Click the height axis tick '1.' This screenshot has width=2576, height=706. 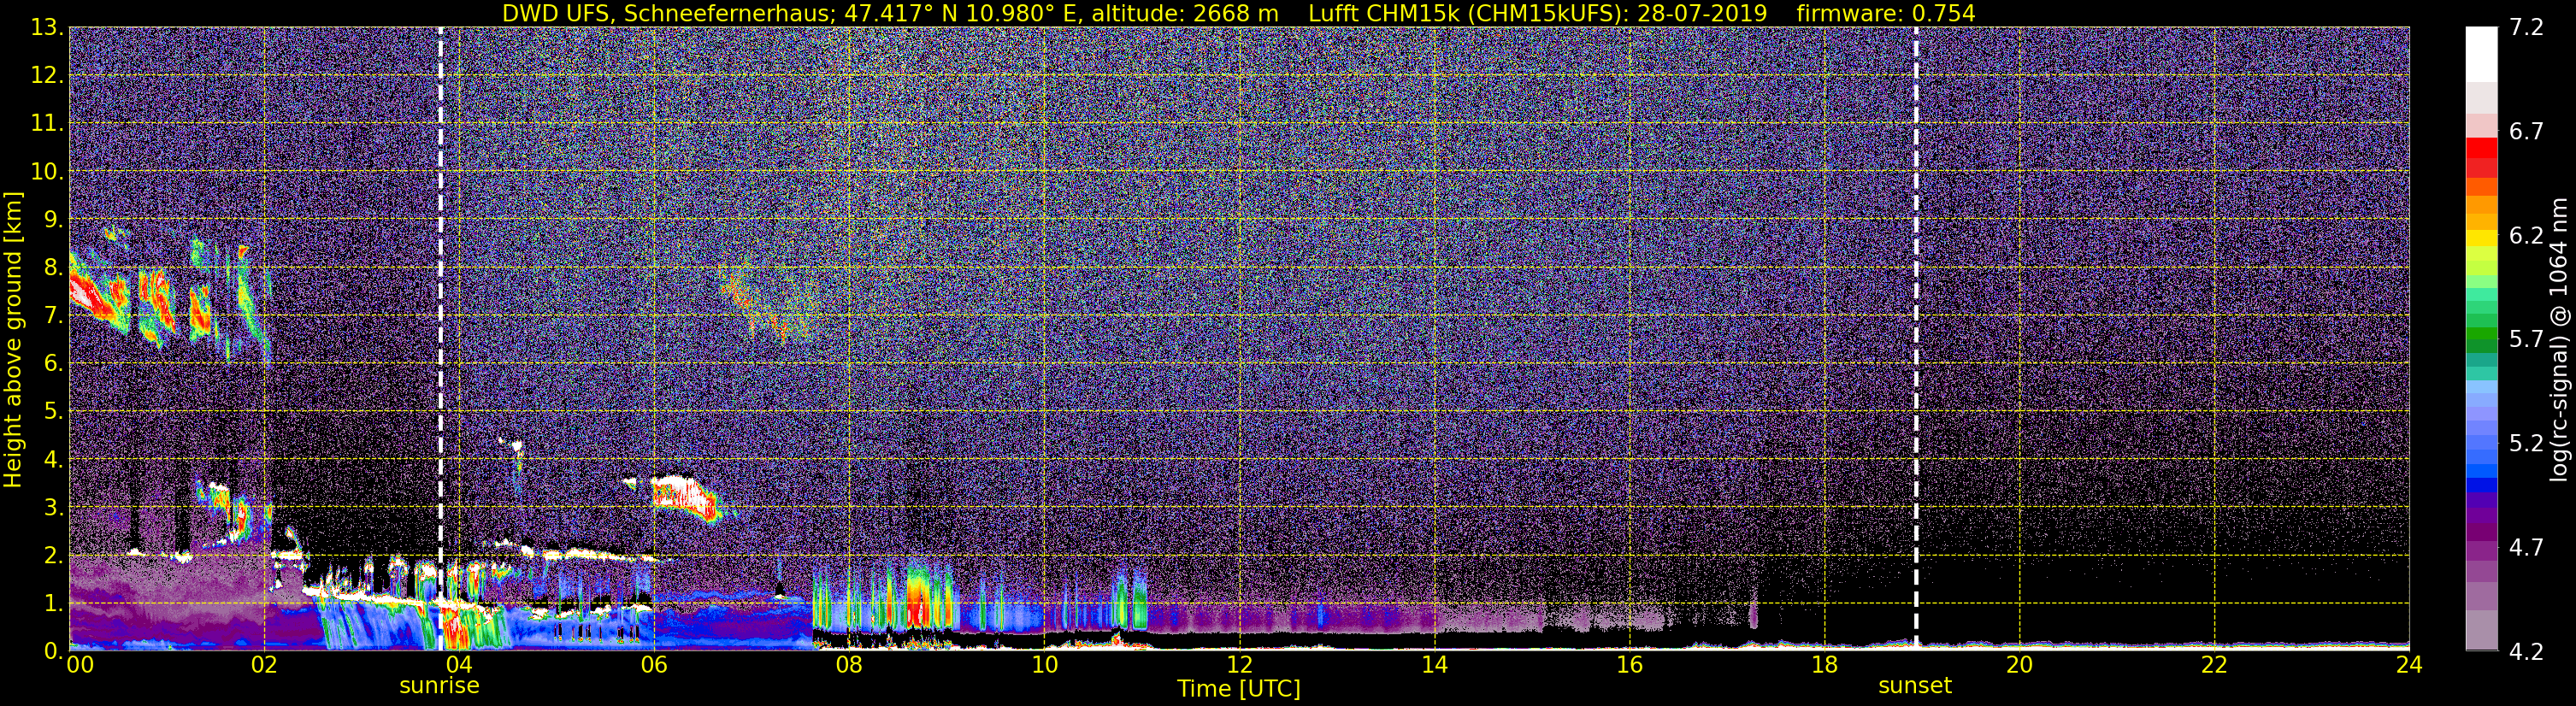click(52, 604)
